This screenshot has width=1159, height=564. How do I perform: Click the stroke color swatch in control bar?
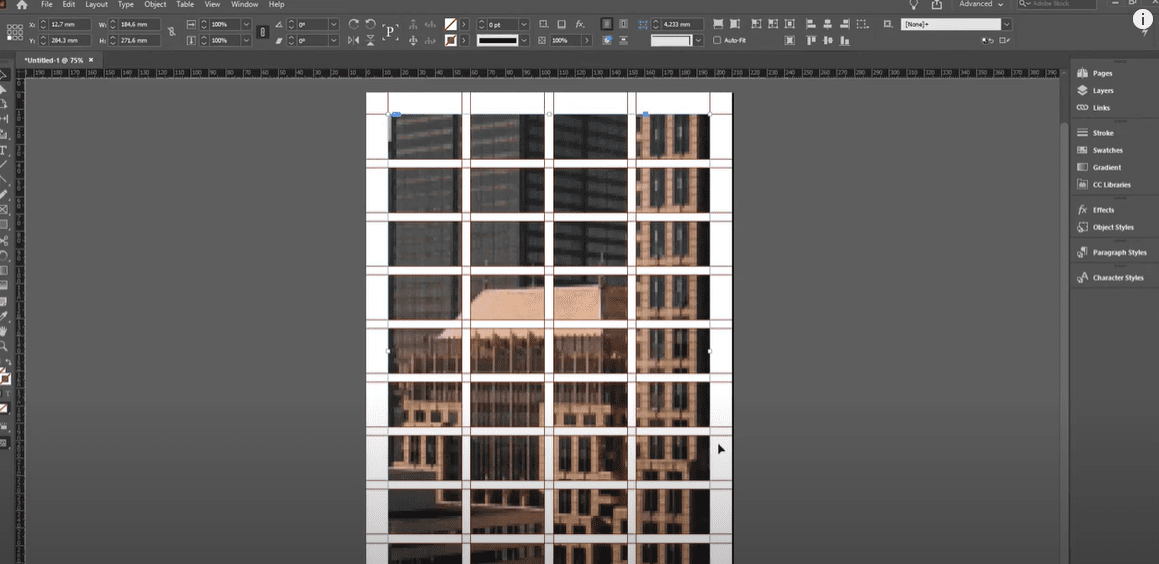point(450,40)
